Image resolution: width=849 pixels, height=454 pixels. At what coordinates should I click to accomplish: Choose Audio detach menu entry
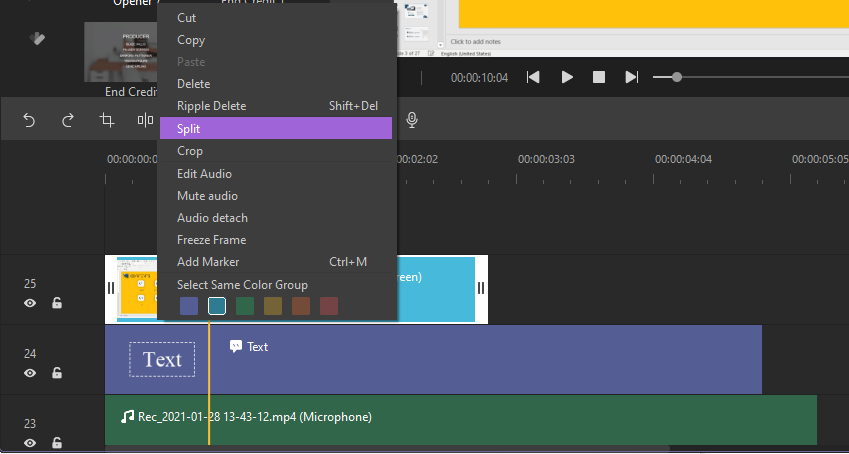(276, 218)
